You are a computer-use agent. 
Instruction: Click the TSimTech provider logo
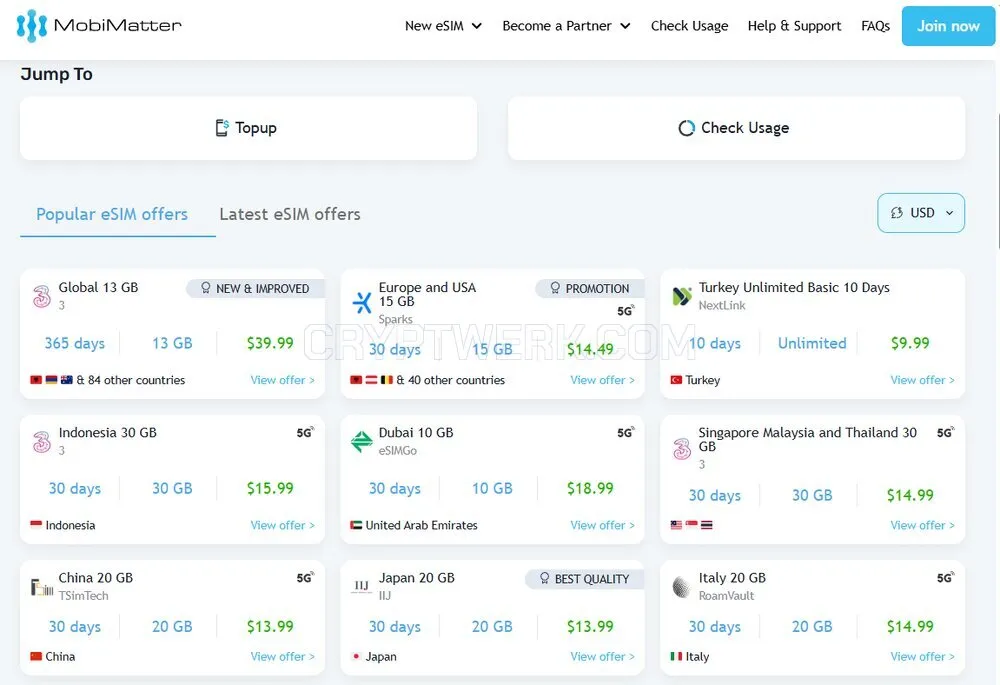[42, 587]
